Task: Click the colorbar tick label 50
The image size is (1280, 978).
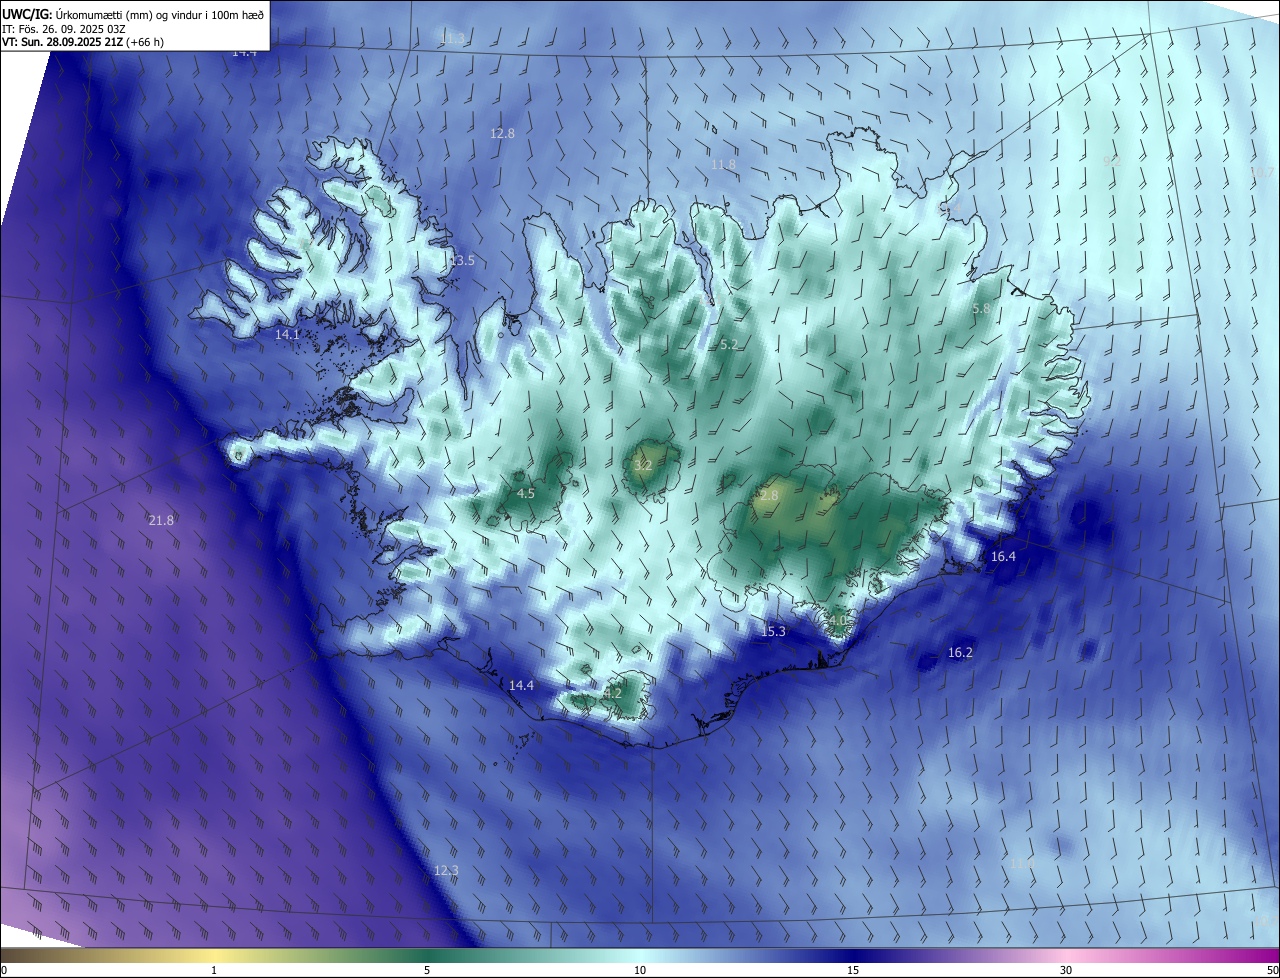Action: click(x=1272, y=970)
